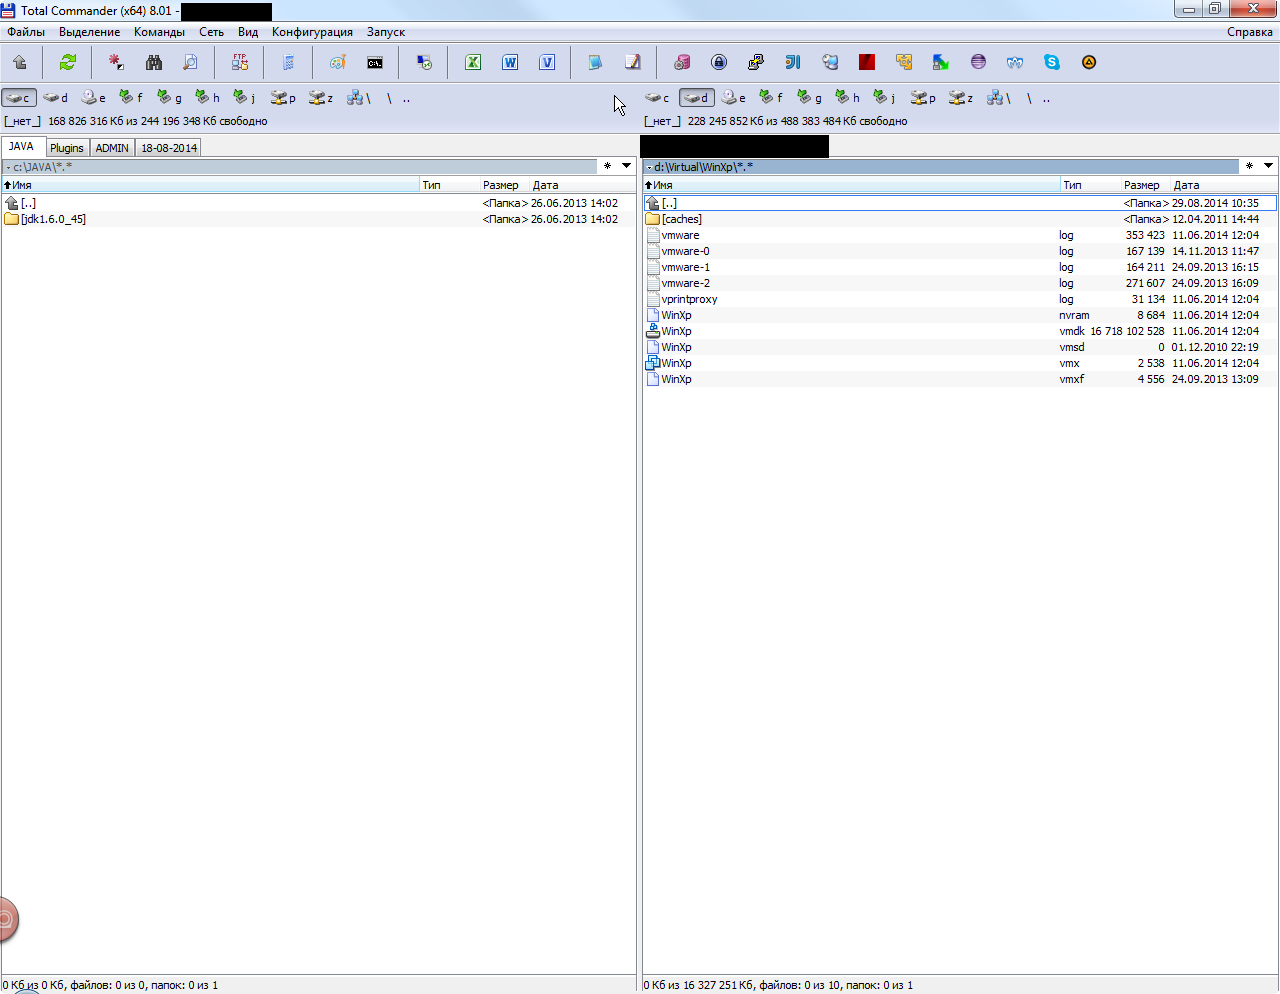Open file search with binoculars icon
1280x994 pixels.
(153, 62)
